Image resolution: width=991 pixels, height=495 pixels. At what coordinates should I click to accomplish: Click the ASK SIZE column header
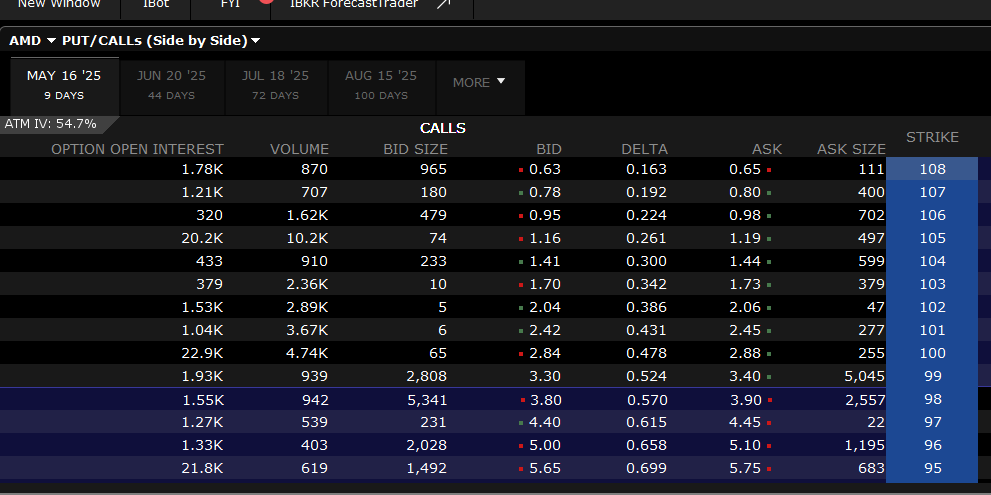851,149
